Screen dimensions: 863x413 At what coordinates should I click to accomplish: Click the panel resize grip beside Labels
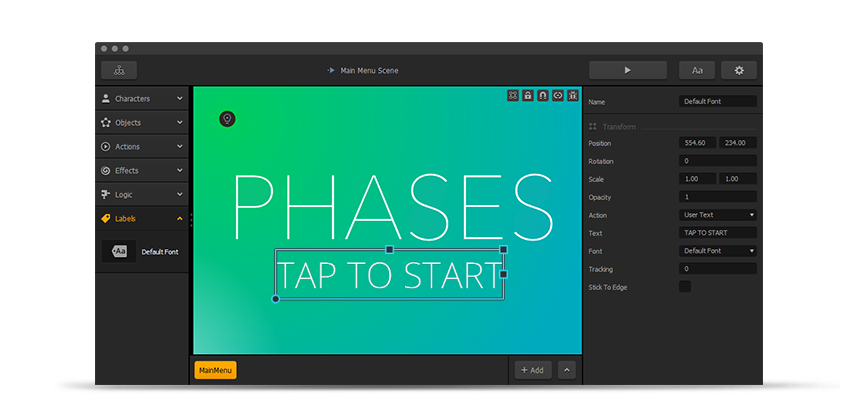[191, 220]
